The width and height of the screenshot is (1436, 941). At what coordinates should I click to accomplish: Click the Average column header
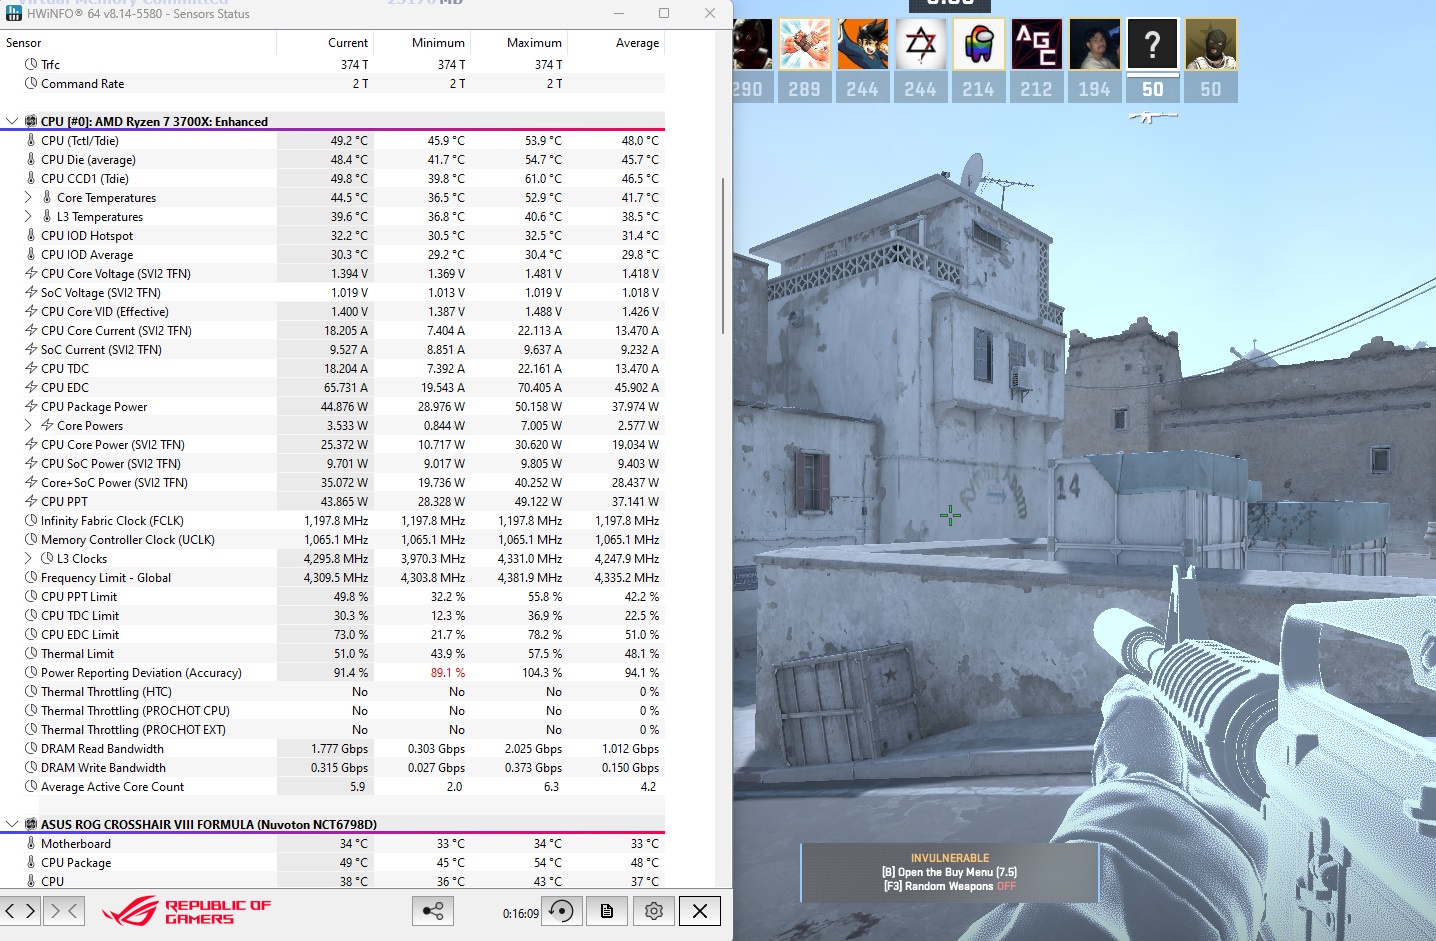tap(615, 43)
